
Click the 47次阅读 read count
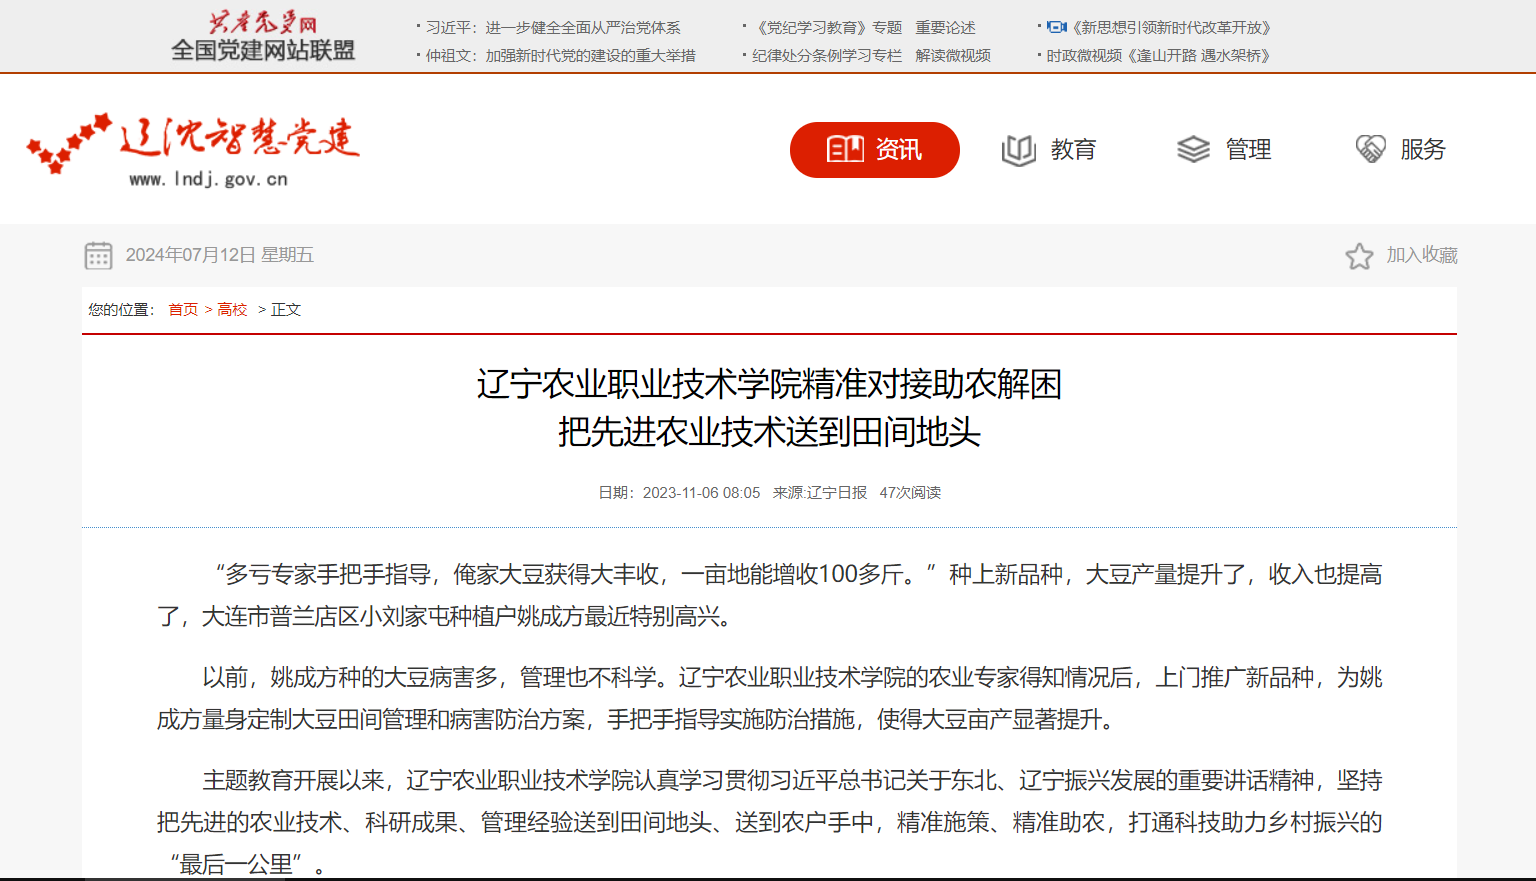[910, 493]
